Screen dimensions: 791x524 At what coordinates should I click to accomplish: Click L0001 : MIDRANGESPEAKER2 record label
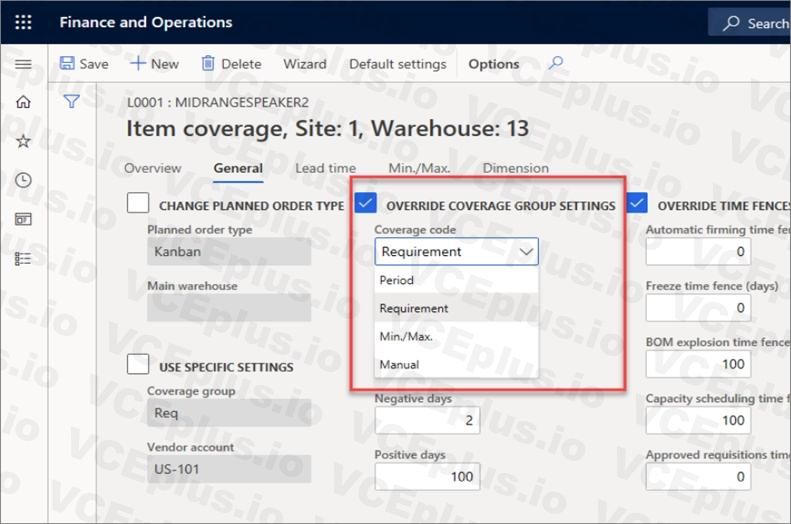point(217,102)
